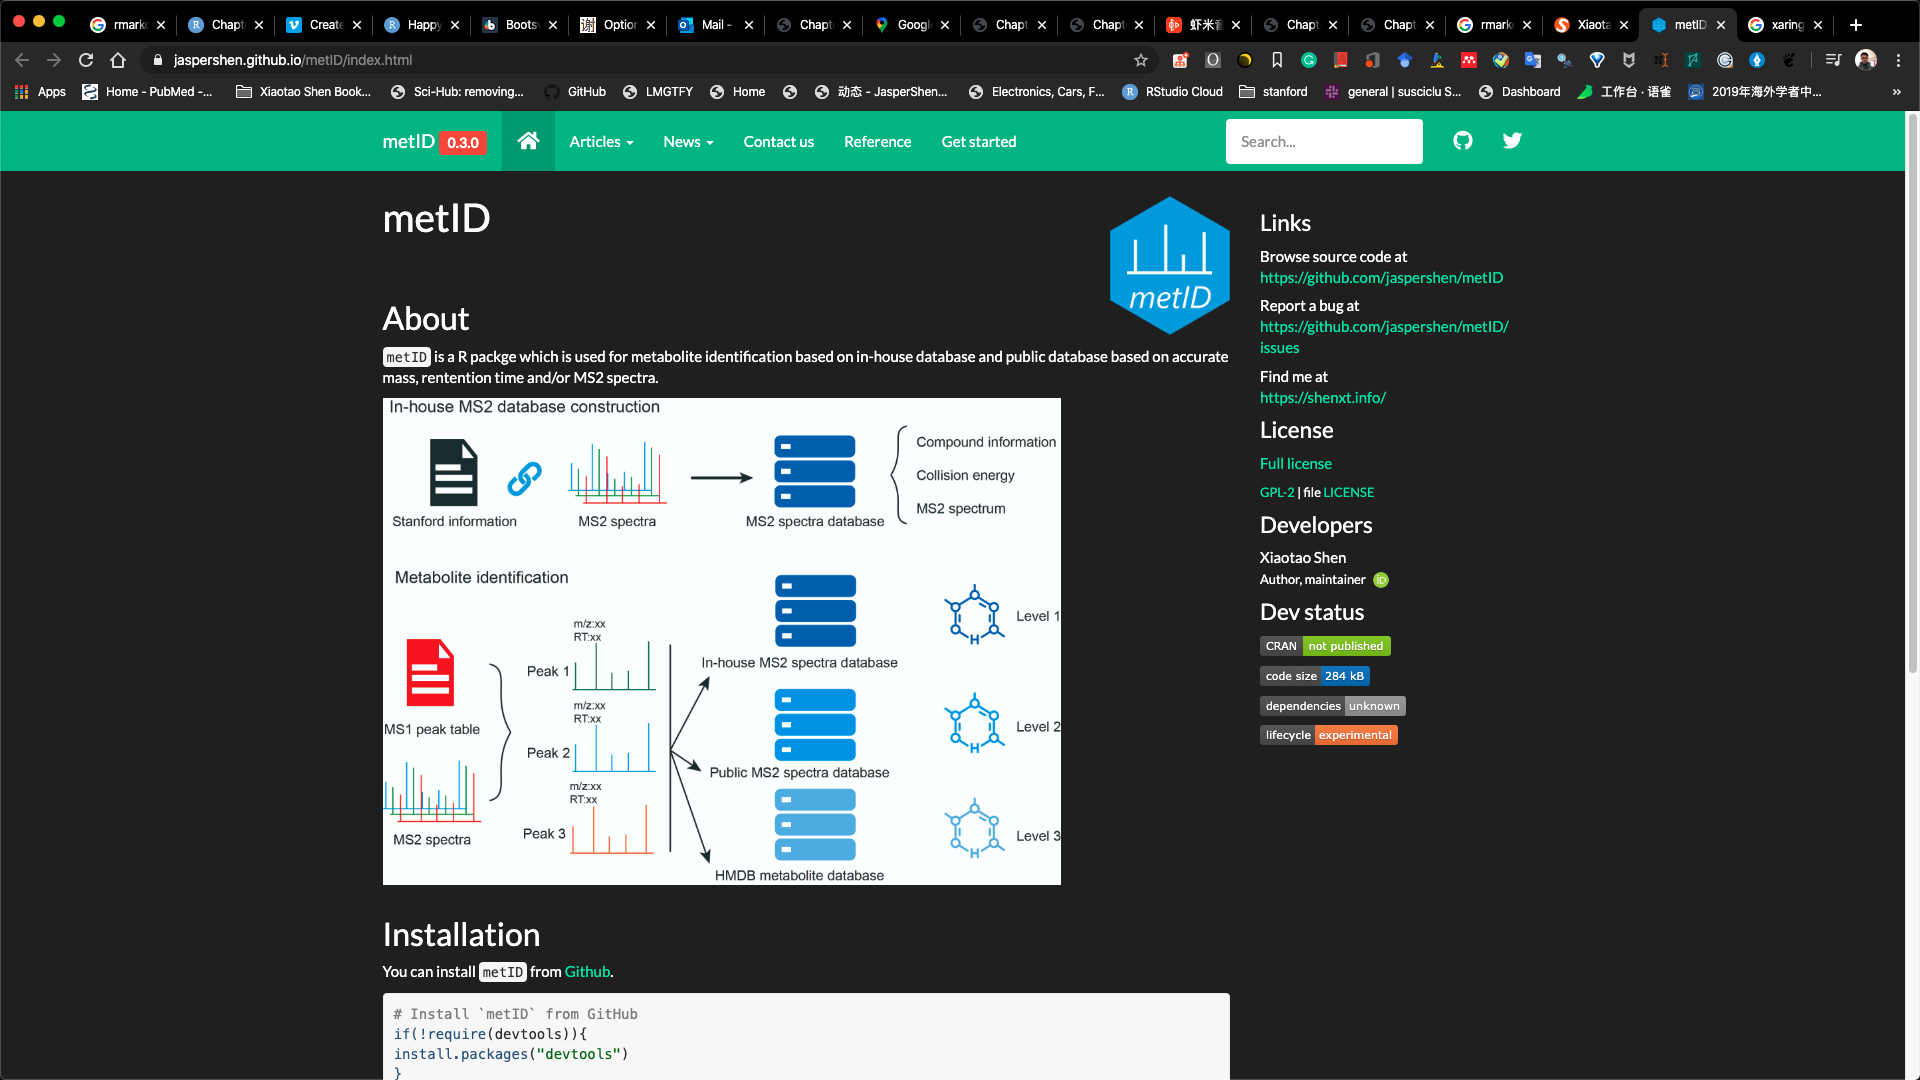Switch to the Mail browser tab
The width and height of the screenshot is (1920, 1080).
tap(713, 25)
